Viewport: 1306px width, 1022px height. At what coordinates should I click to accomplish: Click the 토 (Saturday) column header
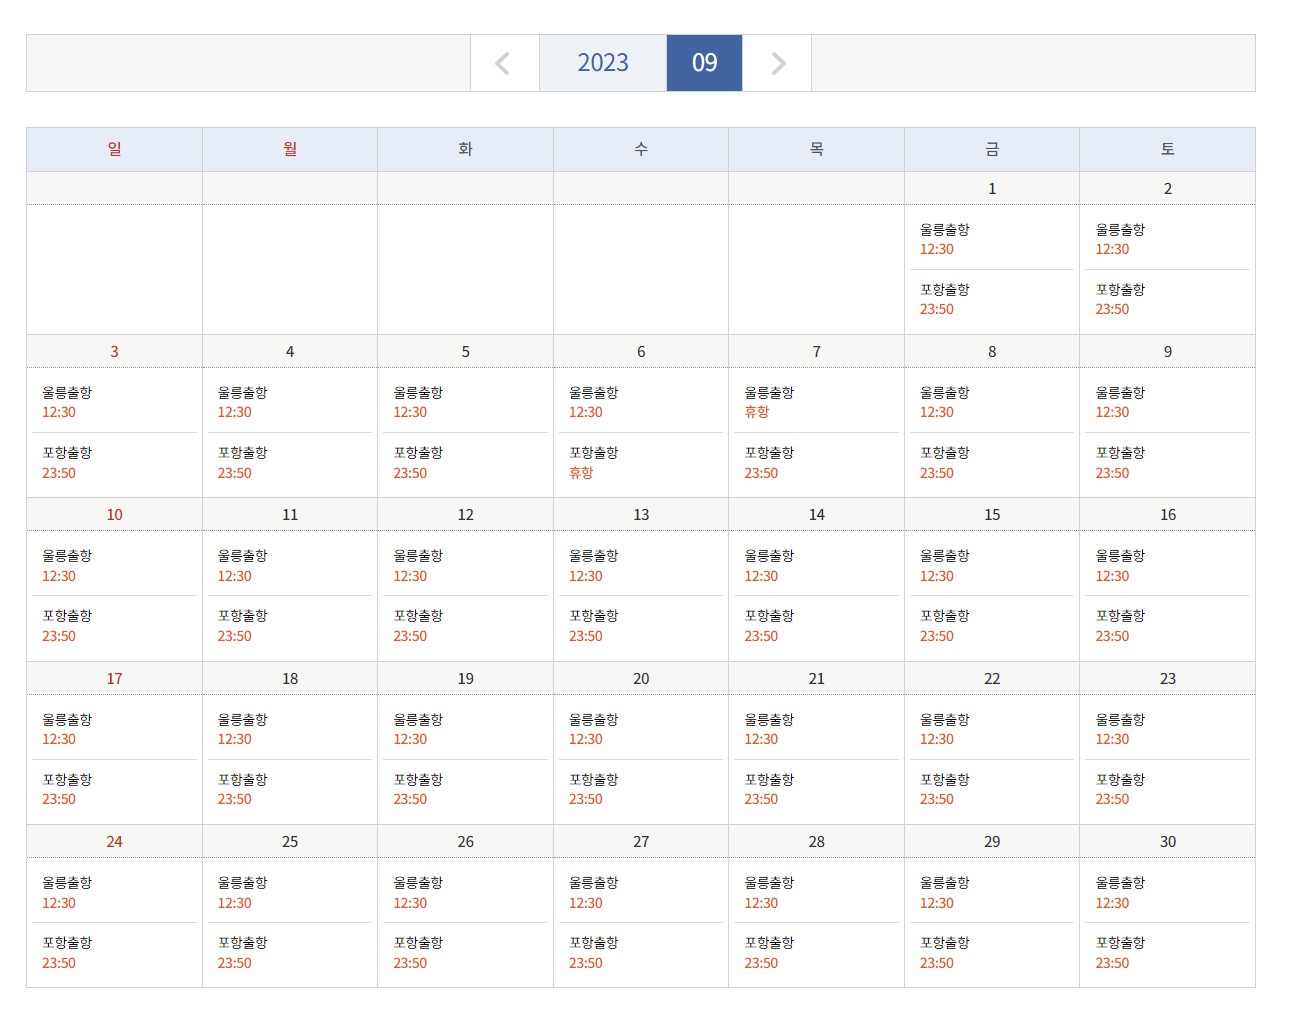1167,149
